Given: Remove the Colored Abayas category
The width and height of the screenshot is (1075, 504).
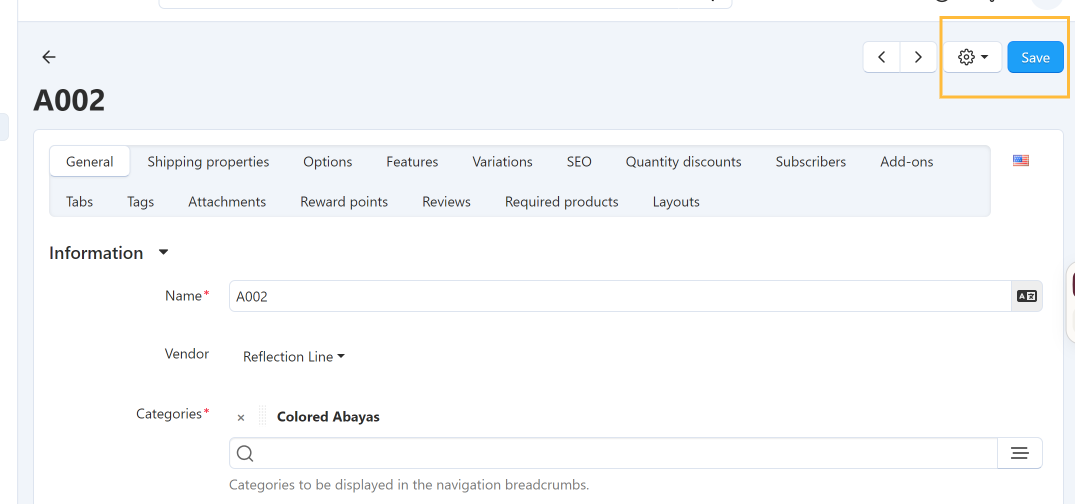Looking at the screenshot, I should click(241, 418).
